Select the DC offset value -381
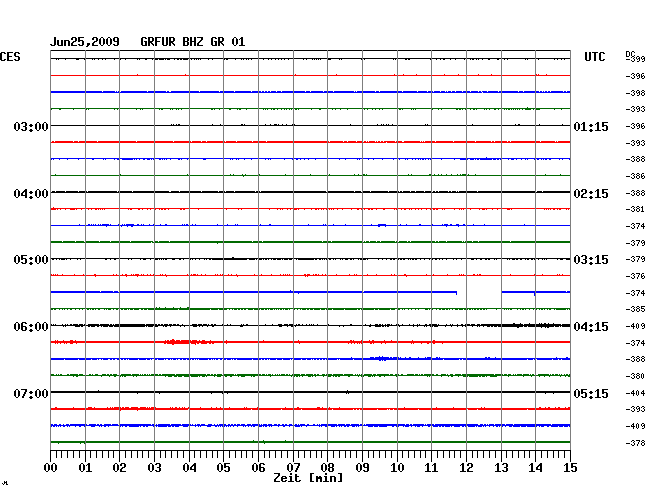This screenshot has height=494, width=650. click(635, 209)
